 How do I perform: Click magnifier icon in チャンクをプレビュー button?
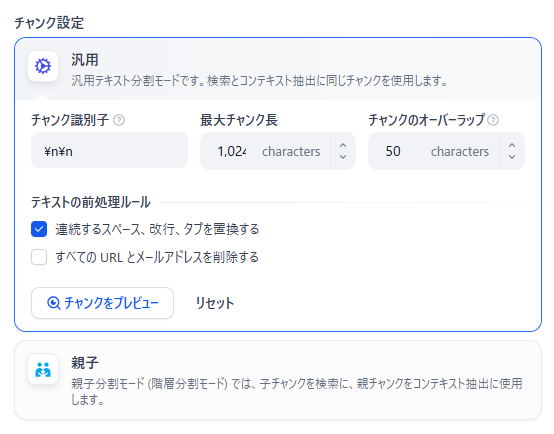point(53,303)
